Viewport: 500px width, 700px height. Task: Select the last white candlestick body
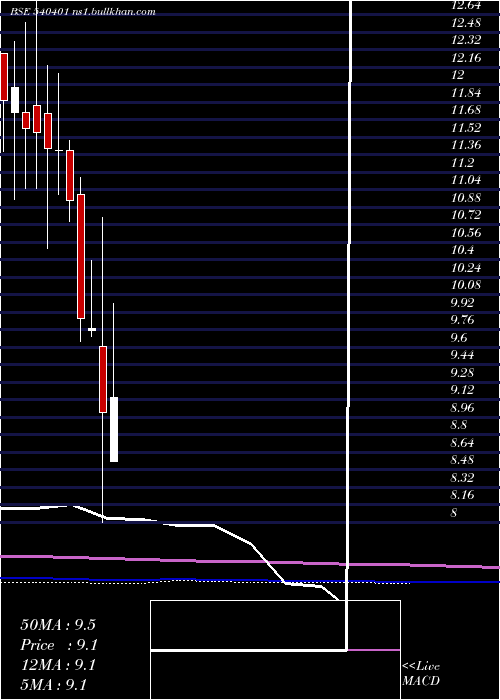coord(114,429)
